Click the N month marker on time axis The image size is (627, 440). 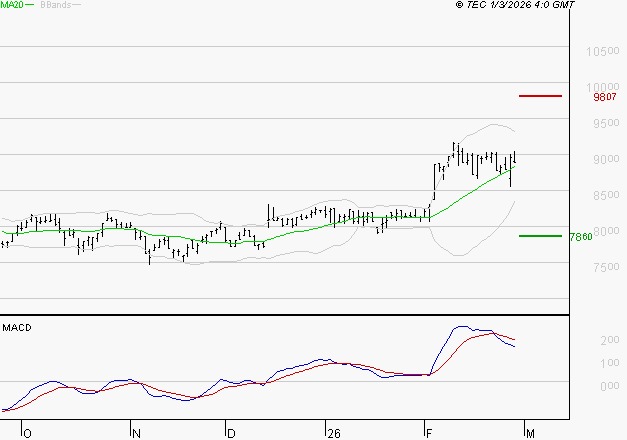pos(136,434)
